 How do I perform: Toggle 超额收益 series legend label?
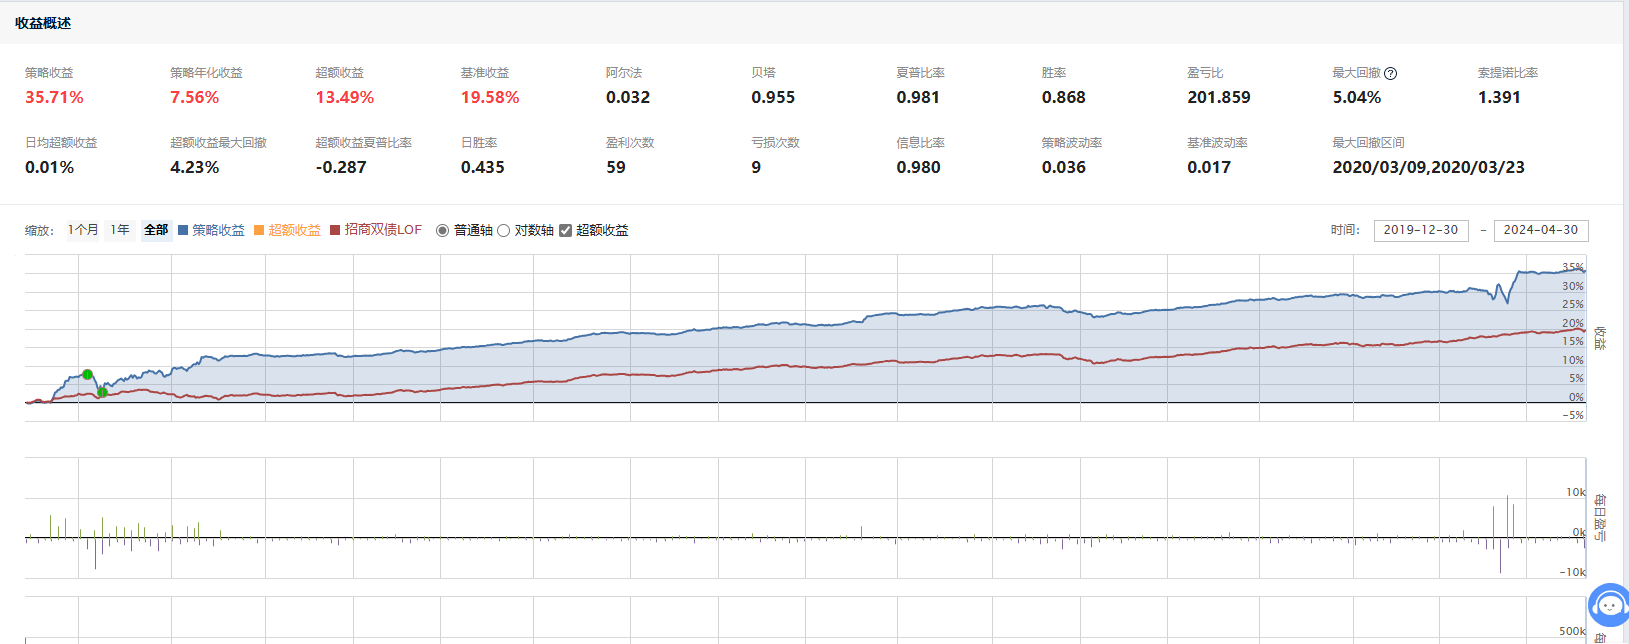[294, 230]
